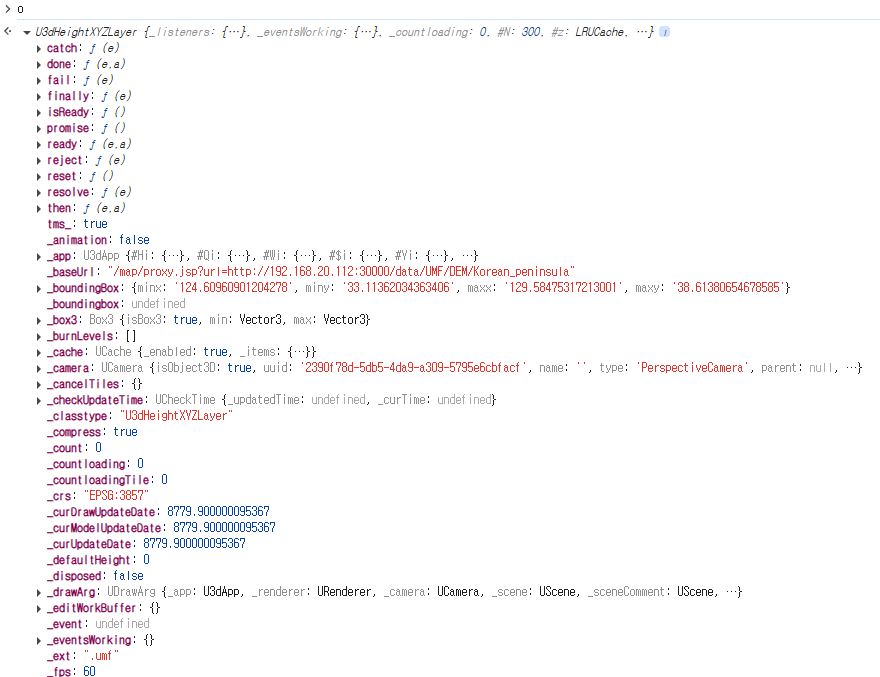Screen dimensions: 880x677
Task: Click the info icon after object summary
Action: click(x=664, y=32)
